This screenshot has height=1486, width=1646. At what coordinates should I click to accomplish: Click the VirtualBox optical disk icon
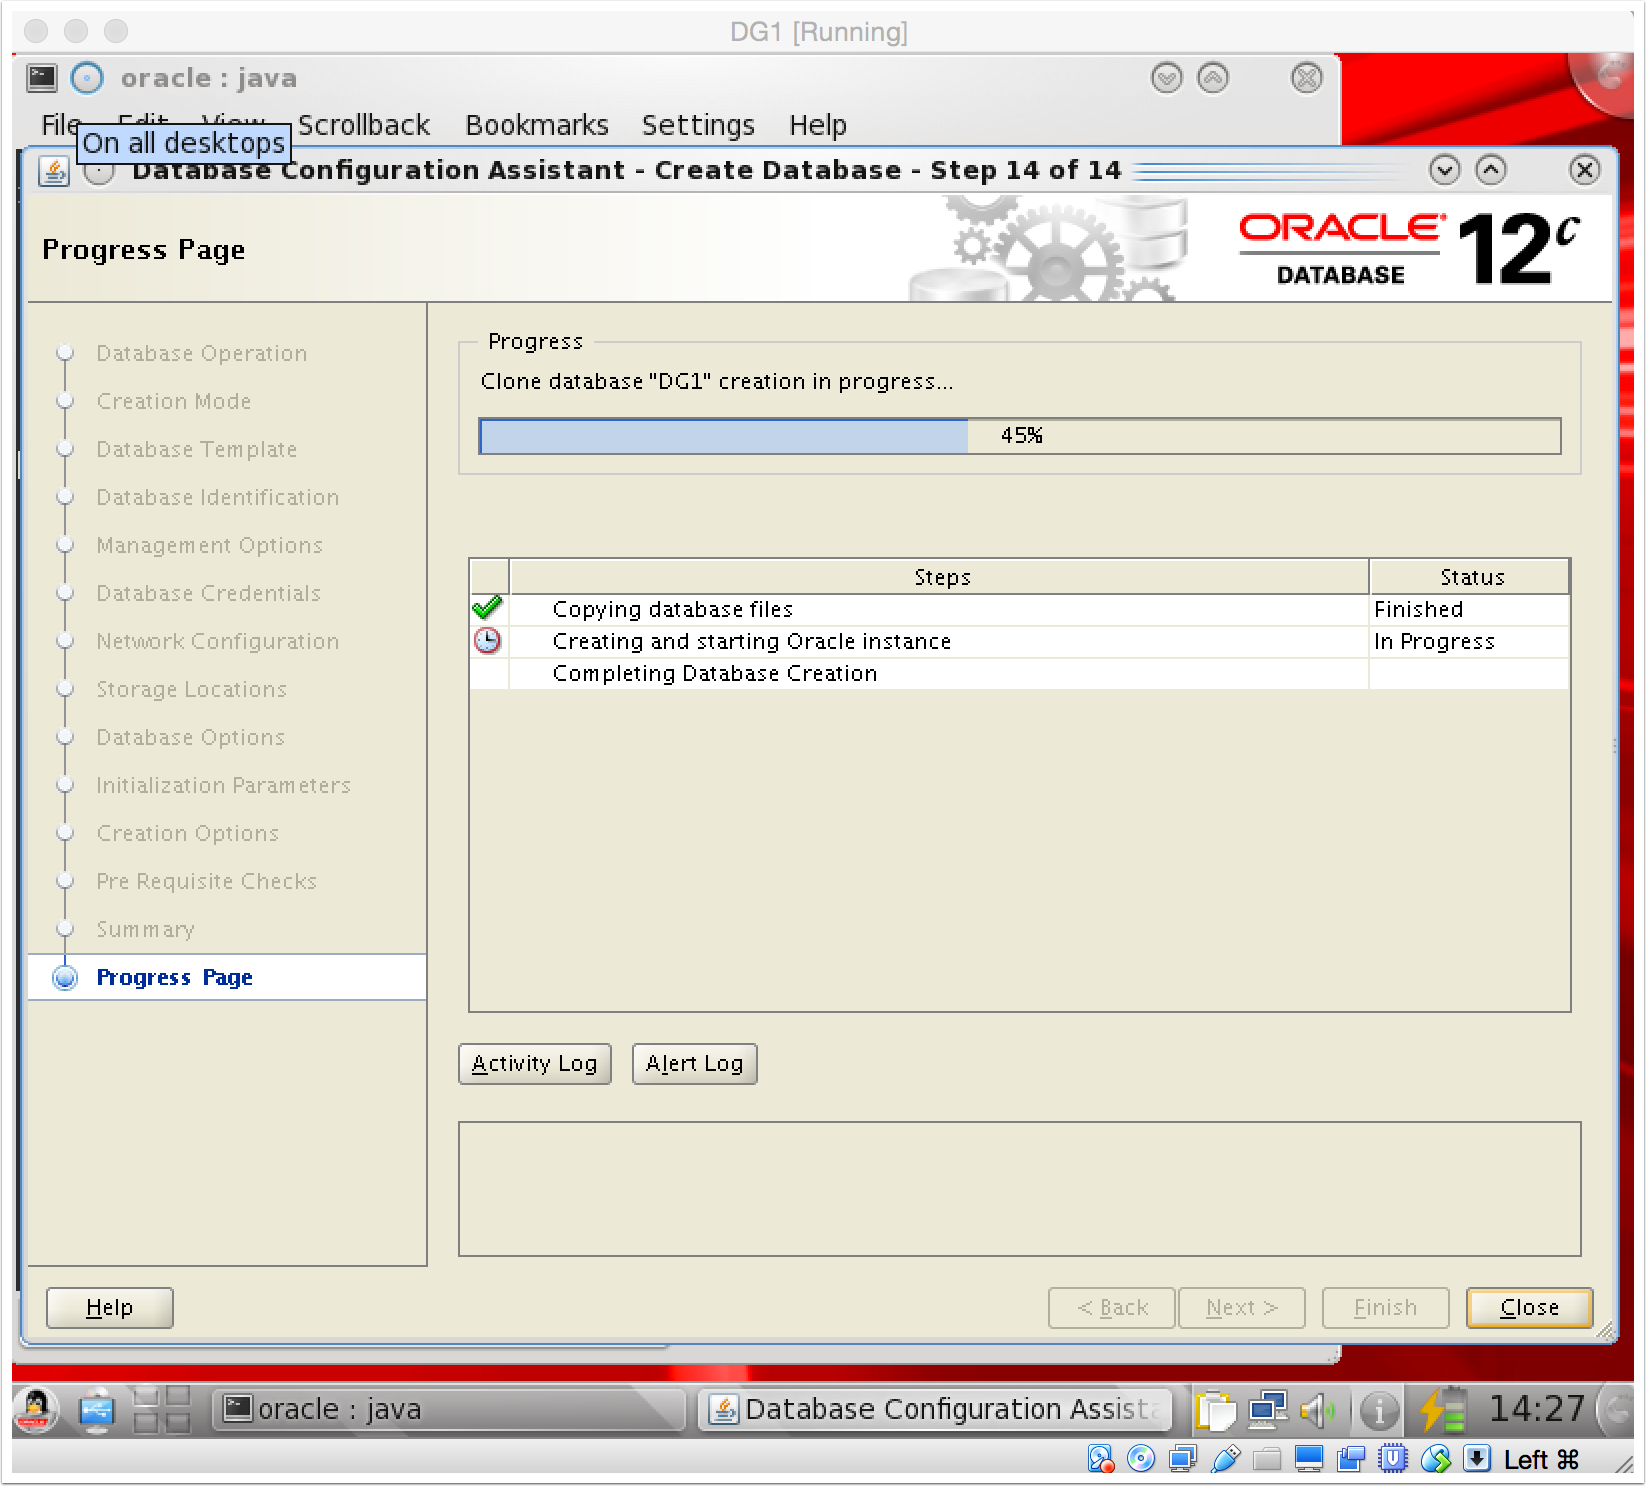point(1141,1460)
